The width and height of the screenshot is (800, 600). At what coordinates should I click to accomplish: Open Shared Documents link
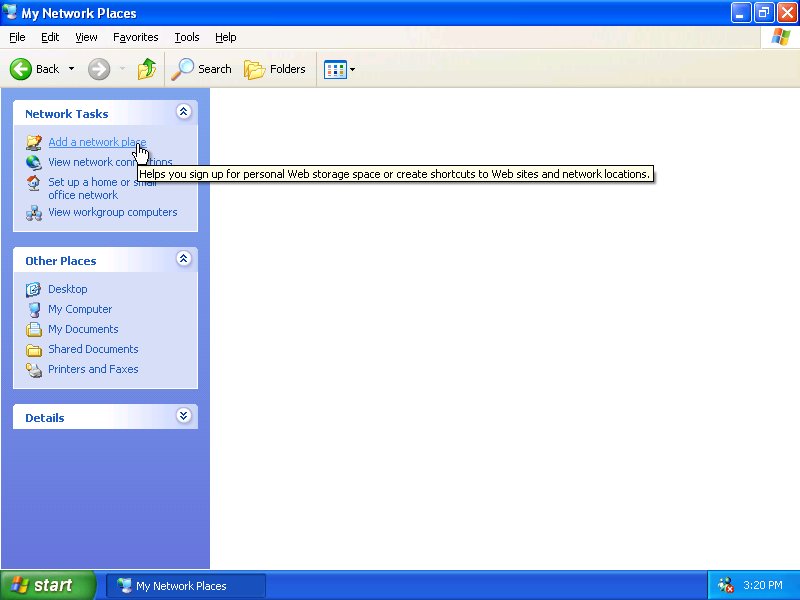point(93,349)
